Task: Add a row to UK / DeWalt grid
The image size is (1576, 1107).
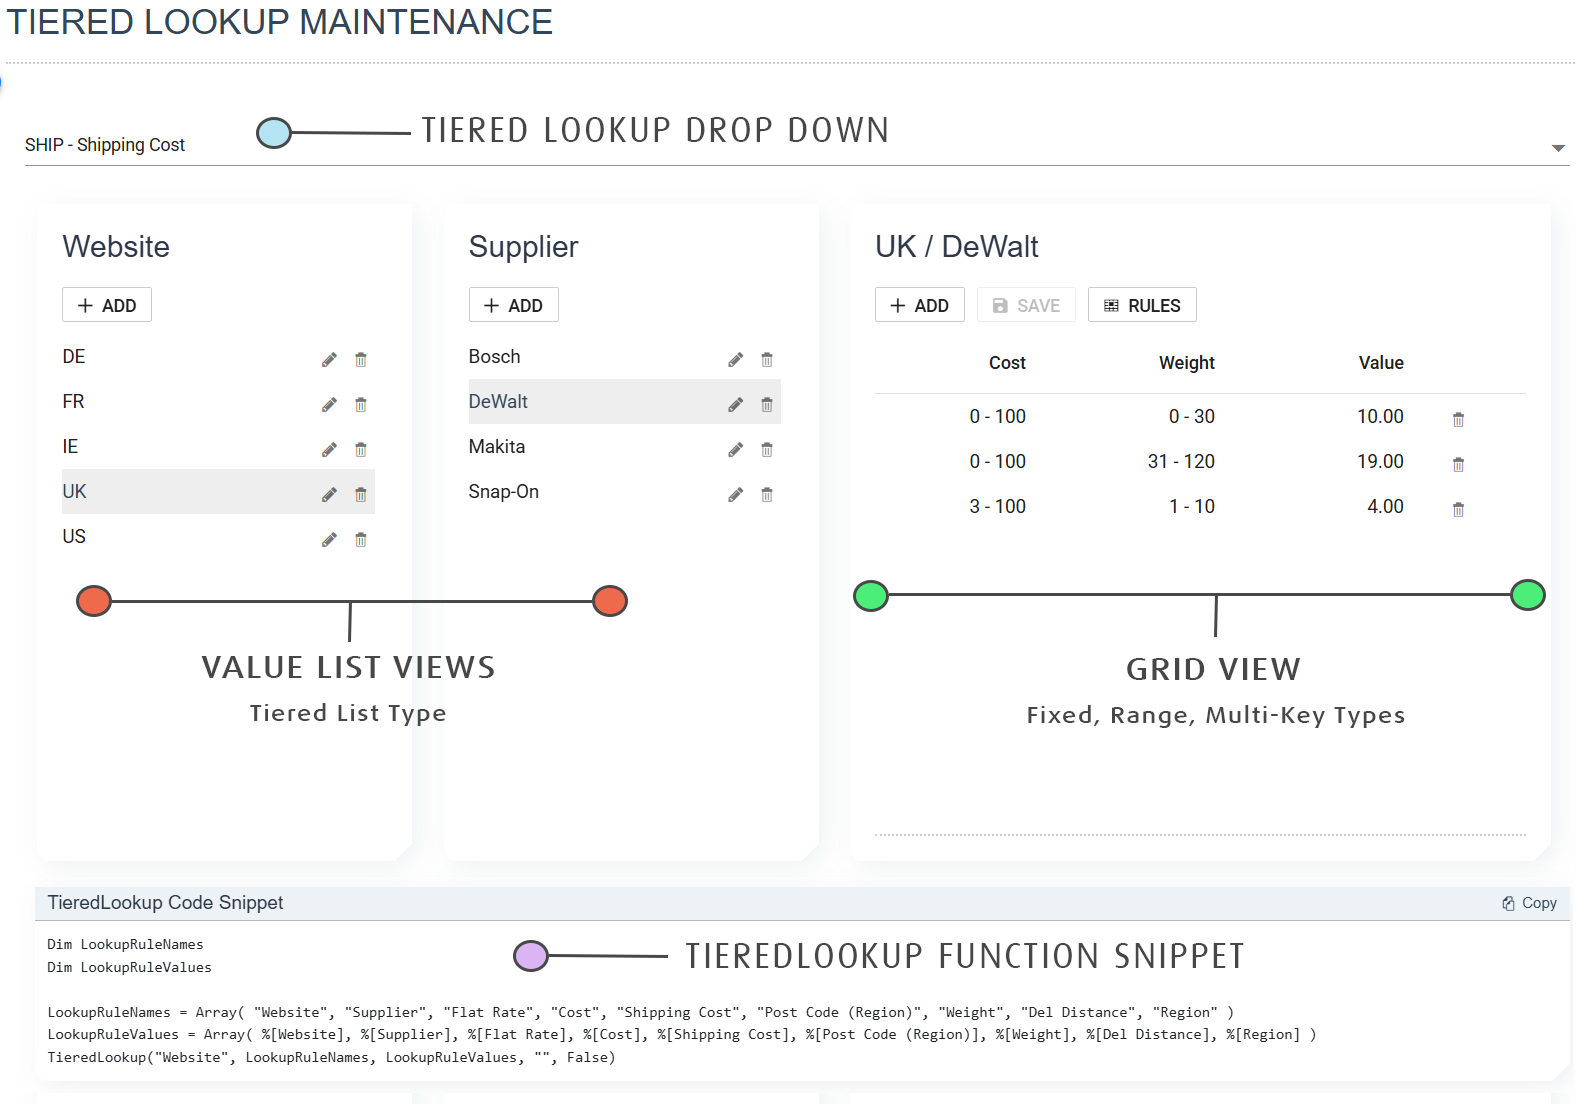Action: click(919, 306)
